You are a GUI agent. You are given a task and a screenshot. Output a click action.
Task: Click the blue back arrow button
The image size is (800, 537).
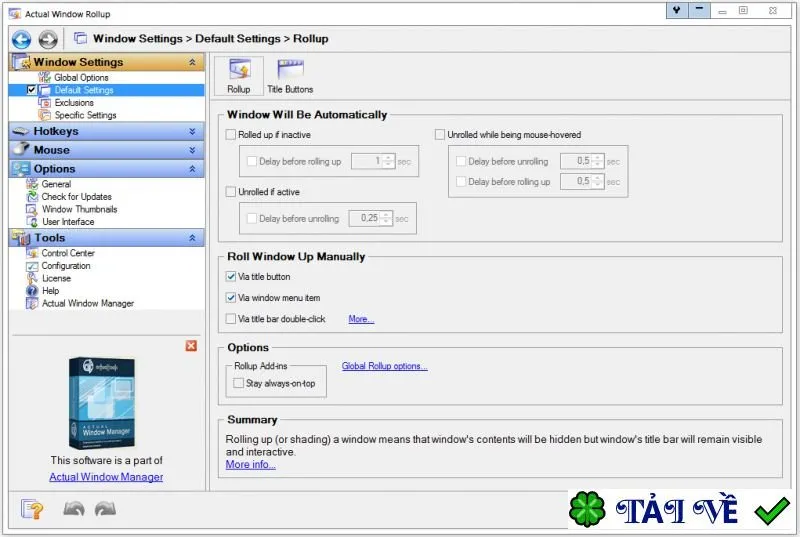point(21,39)
